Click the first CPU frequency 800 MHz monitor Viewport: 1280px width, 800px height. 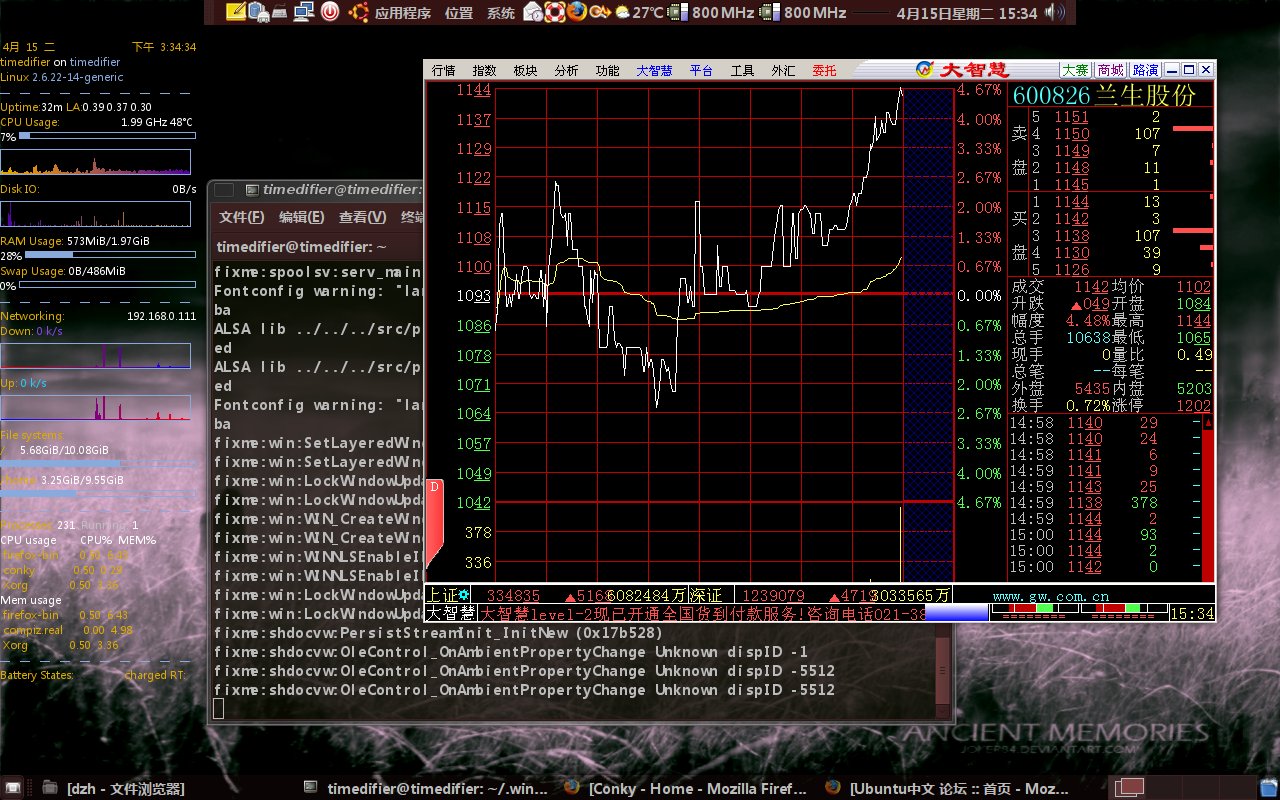[x=711, y=12]
